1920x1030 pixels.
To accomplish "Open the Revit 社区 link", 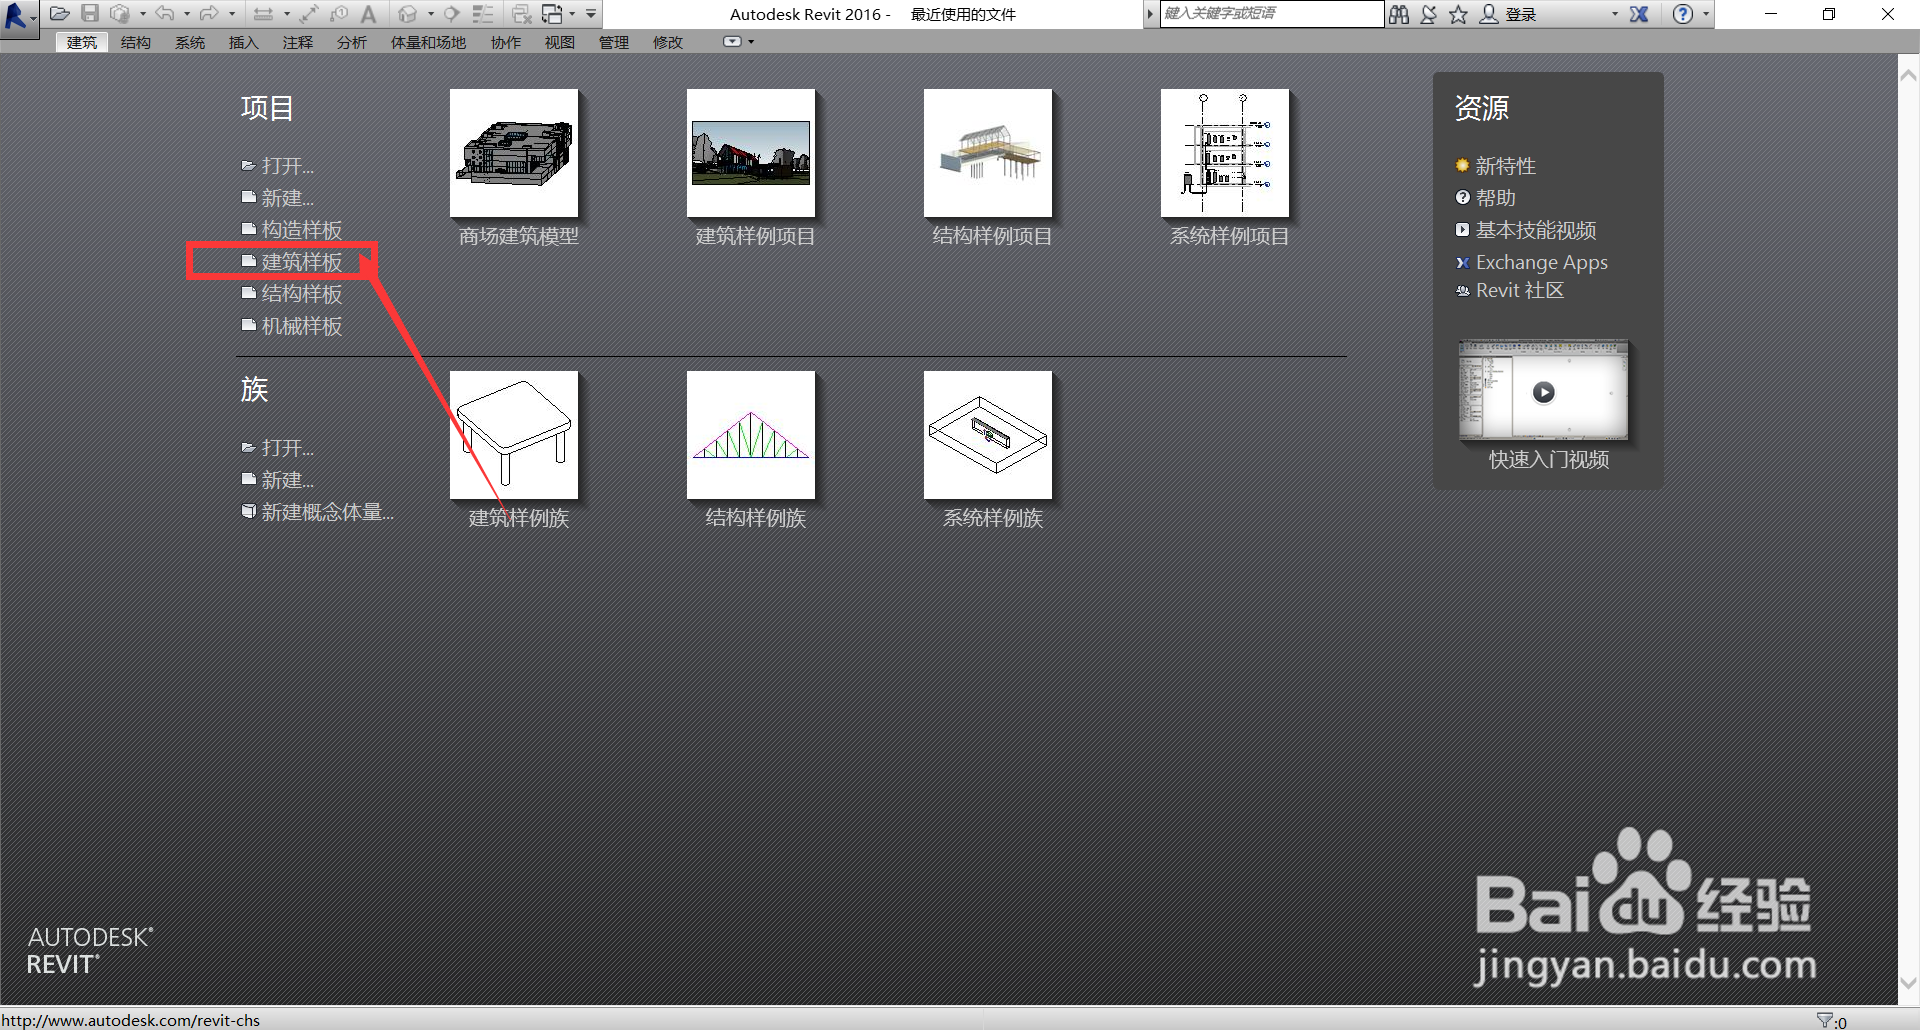I will [x=1510, y=291].
